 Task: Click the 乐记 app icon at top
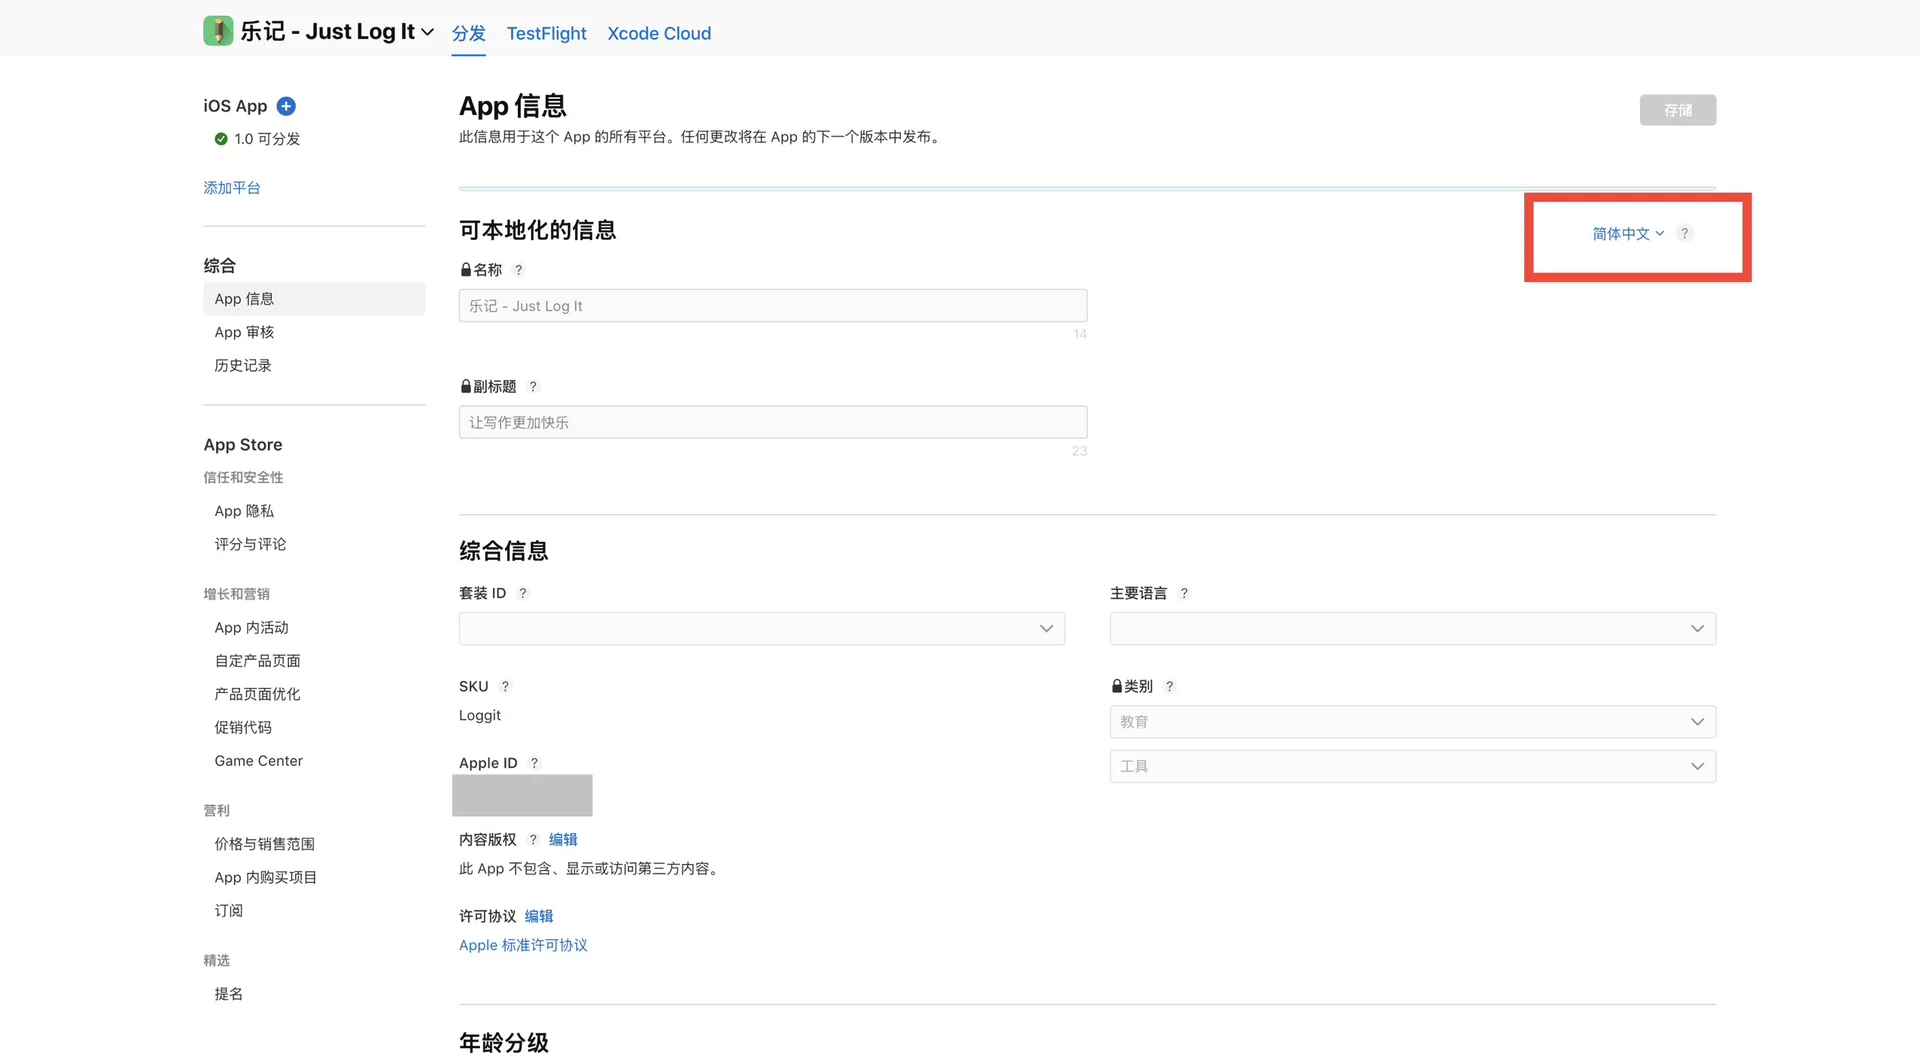(218, 31)
